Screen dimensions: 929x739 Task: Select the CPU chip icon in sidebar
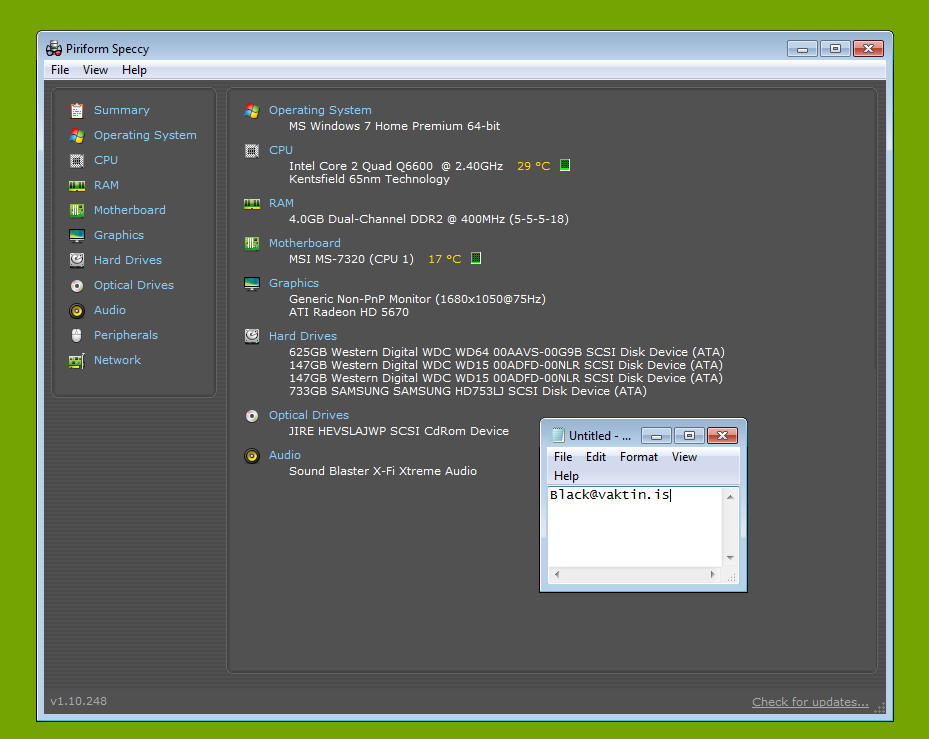pos(77,160)
